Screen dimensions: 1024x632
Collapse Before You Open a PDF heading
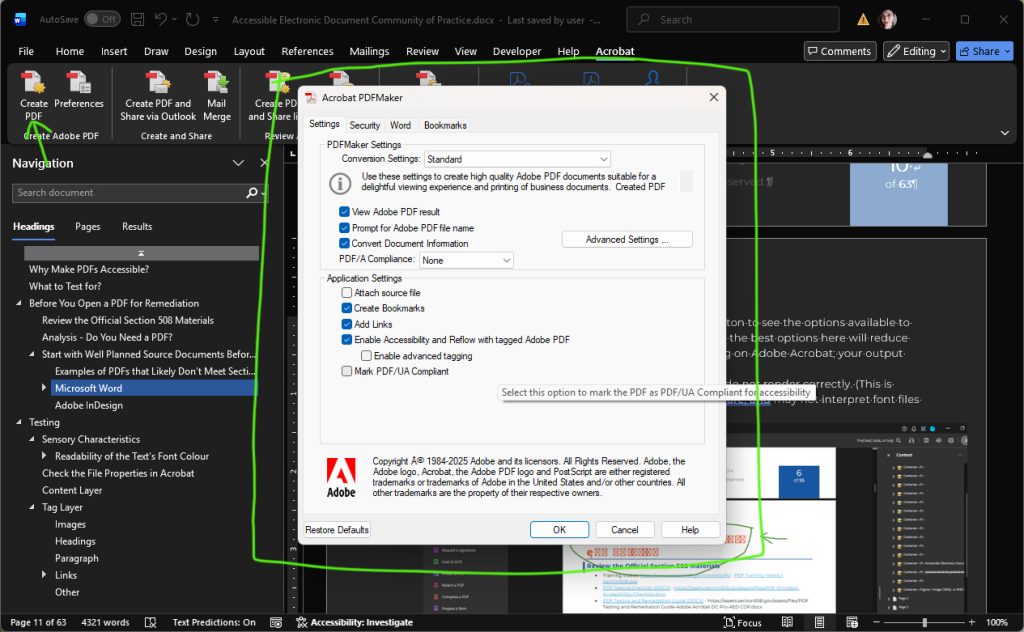tap(18, 303)
